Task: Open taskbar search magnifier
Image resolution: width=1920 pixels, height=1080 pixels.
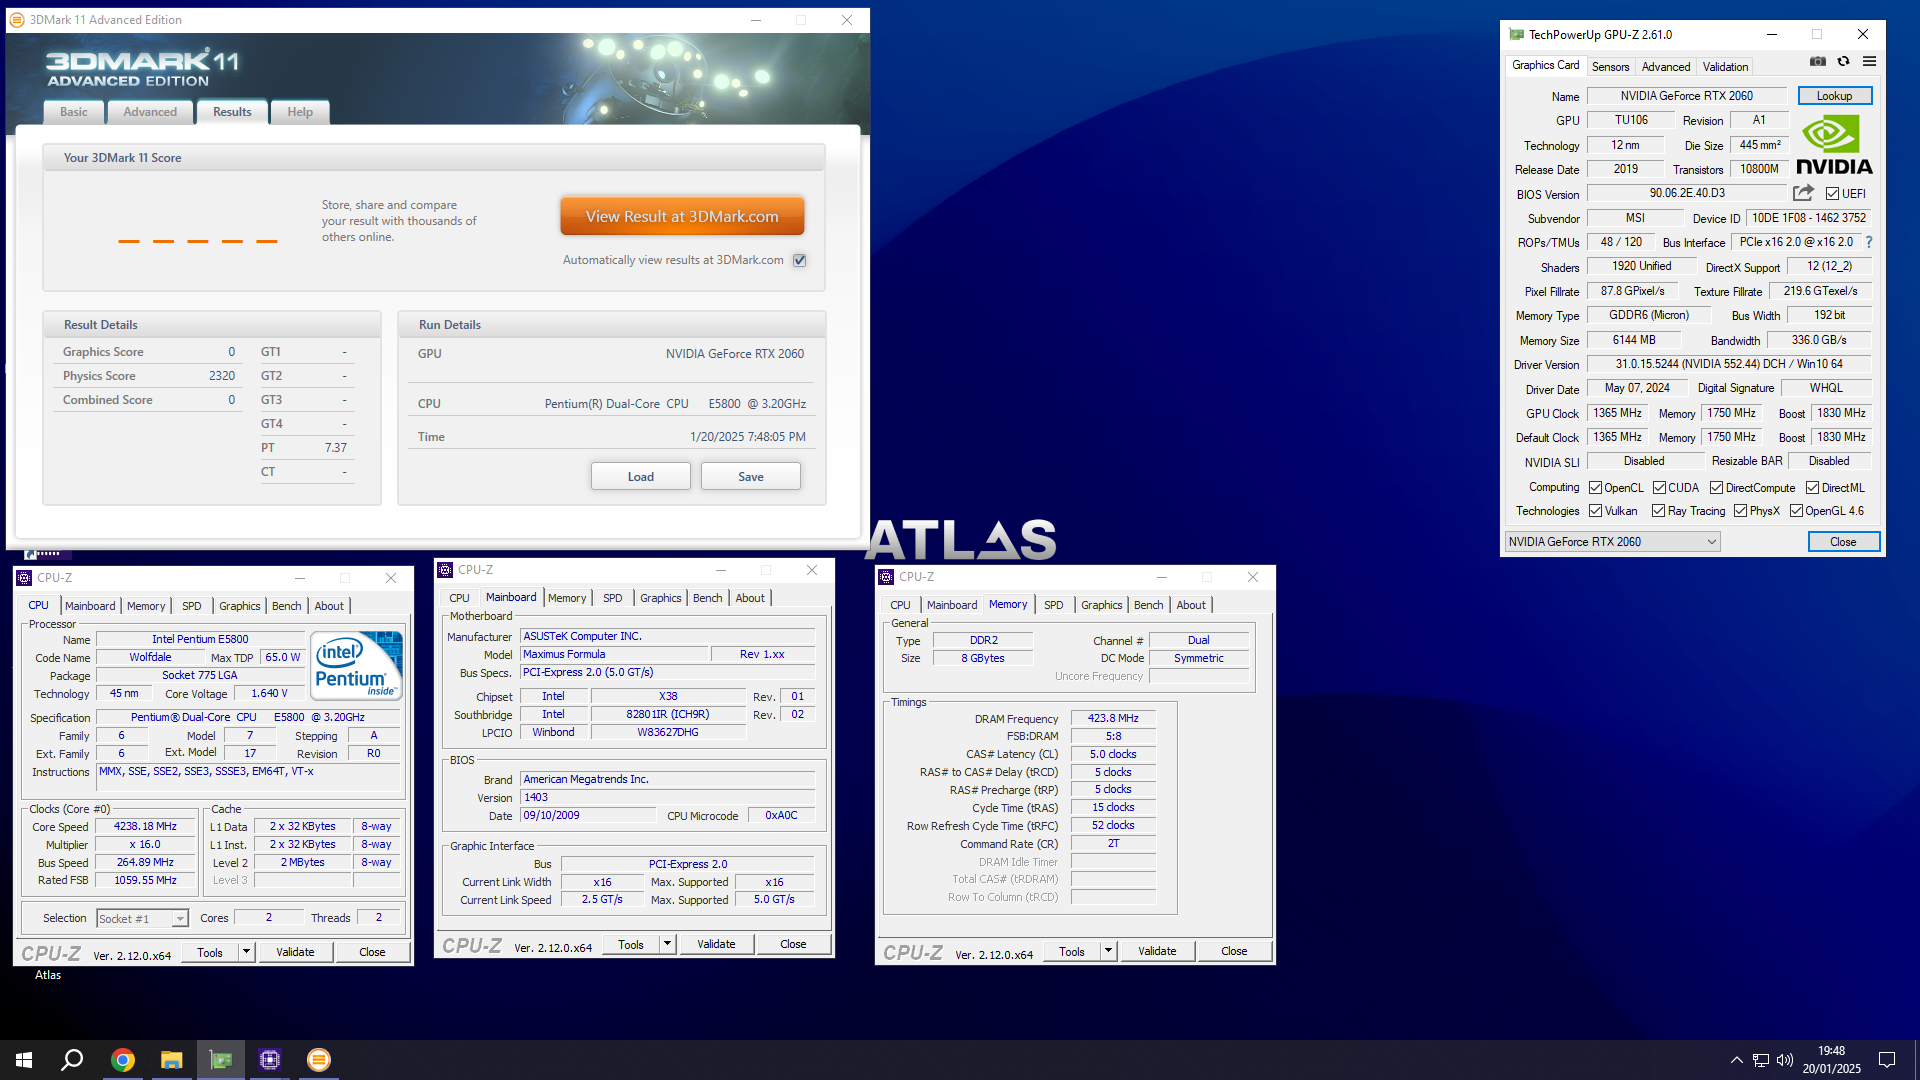Action: 72,1060
